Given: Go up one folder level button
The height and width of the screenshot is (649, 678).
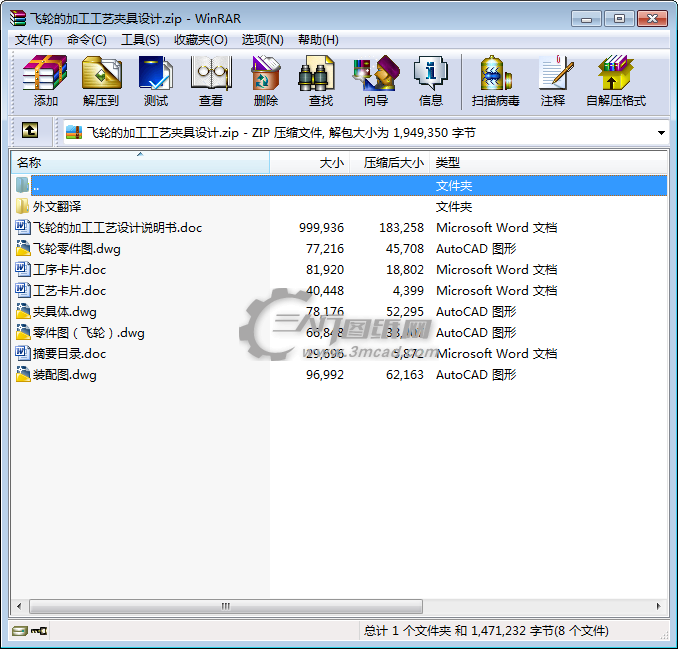Looking at the screenshot, I should 30,130.
